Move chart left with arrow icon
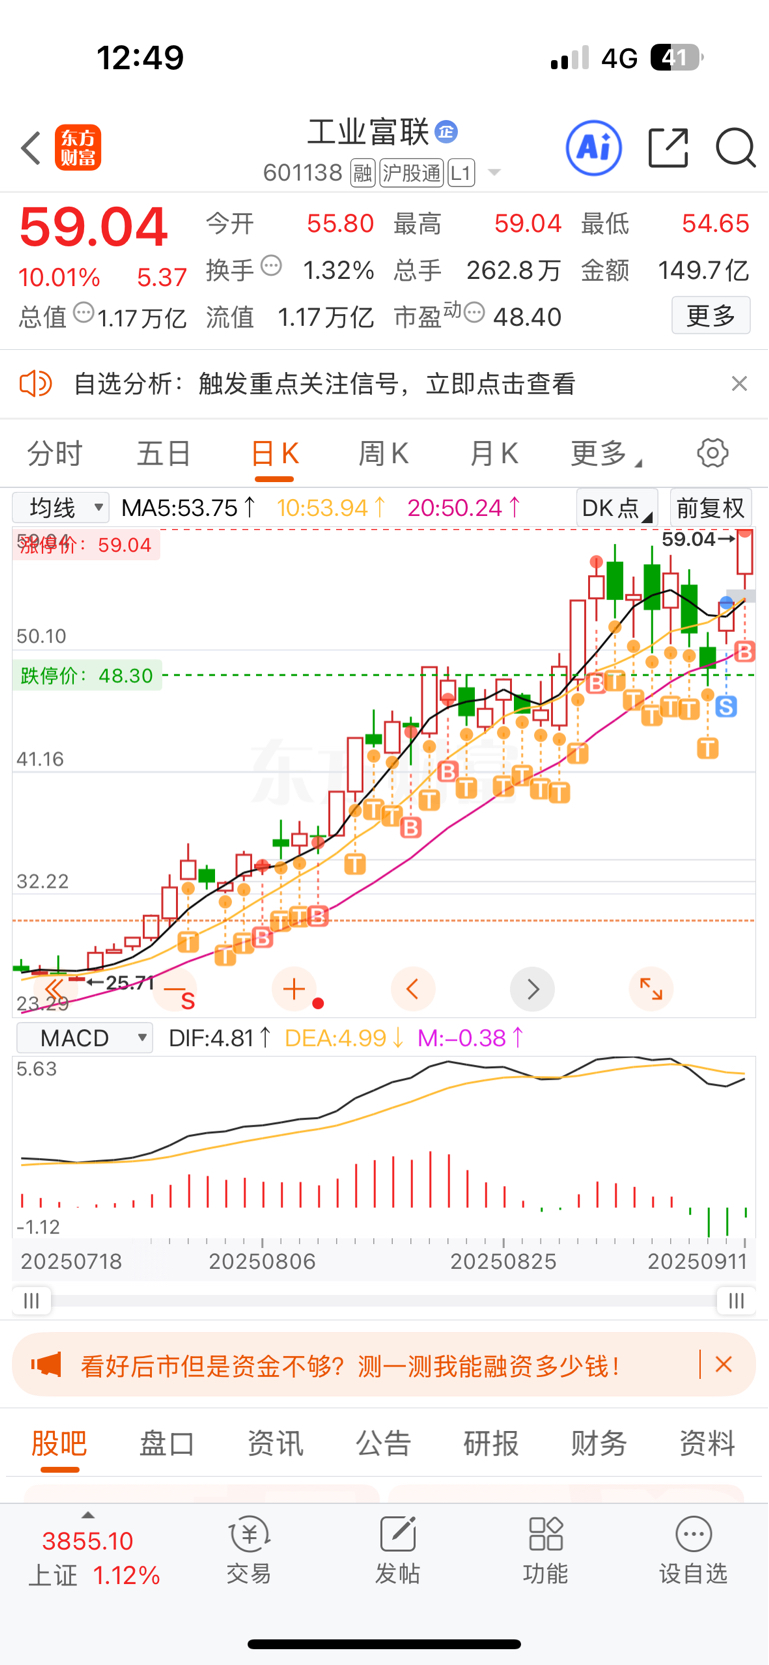This screenshot has height=1665, width=769. pos(413,989)
